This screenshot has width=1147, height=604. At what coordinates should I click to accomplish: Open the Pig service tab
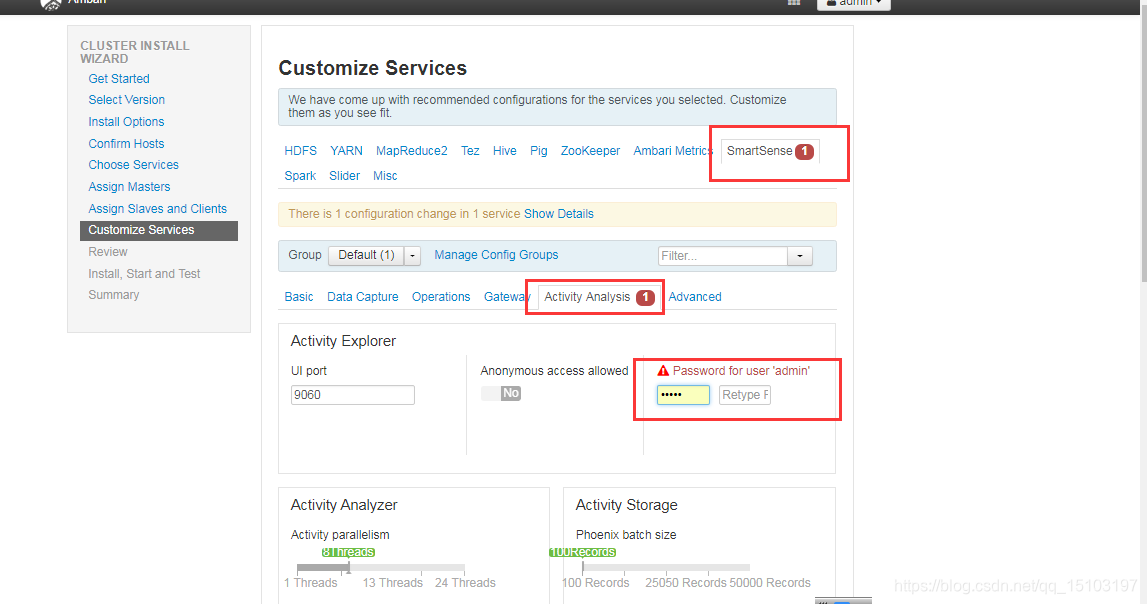point(538,151)
